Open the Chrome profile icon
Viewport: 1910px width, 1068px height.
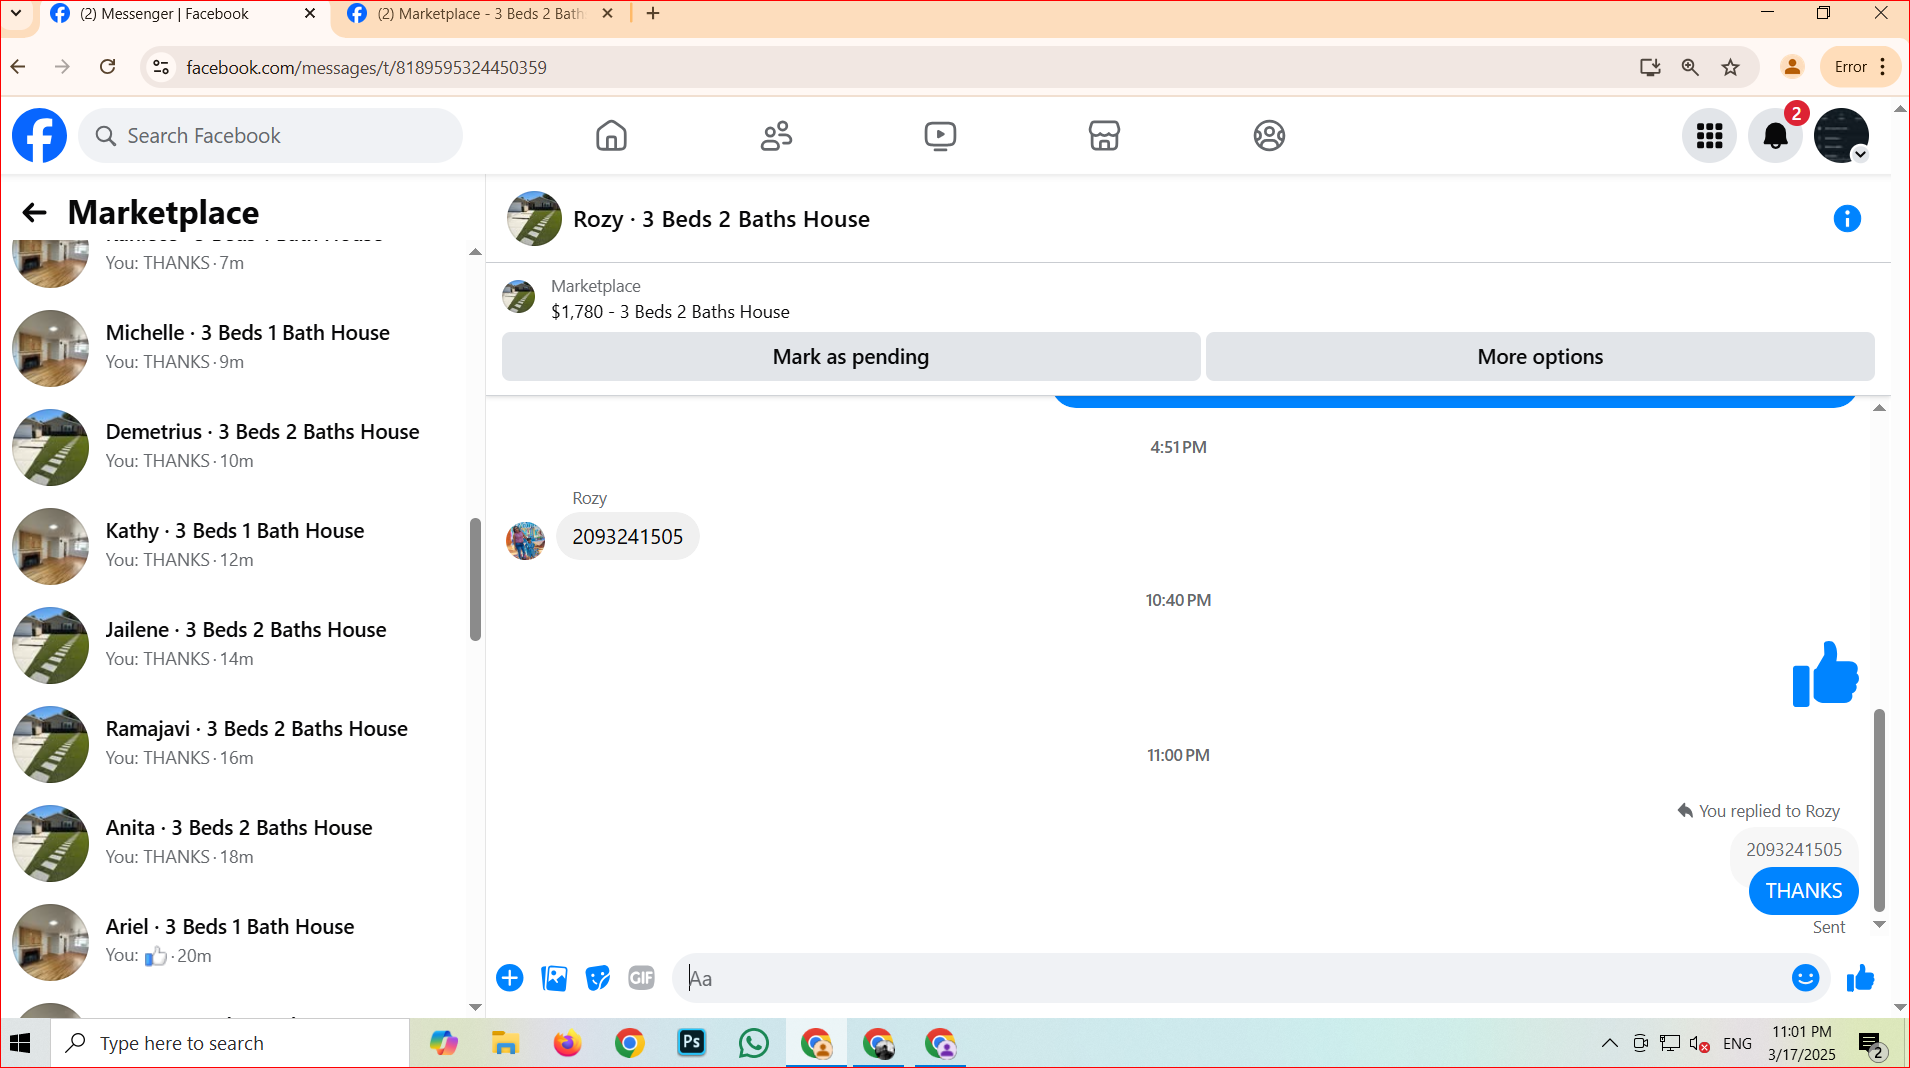(x=1792, y=67)
